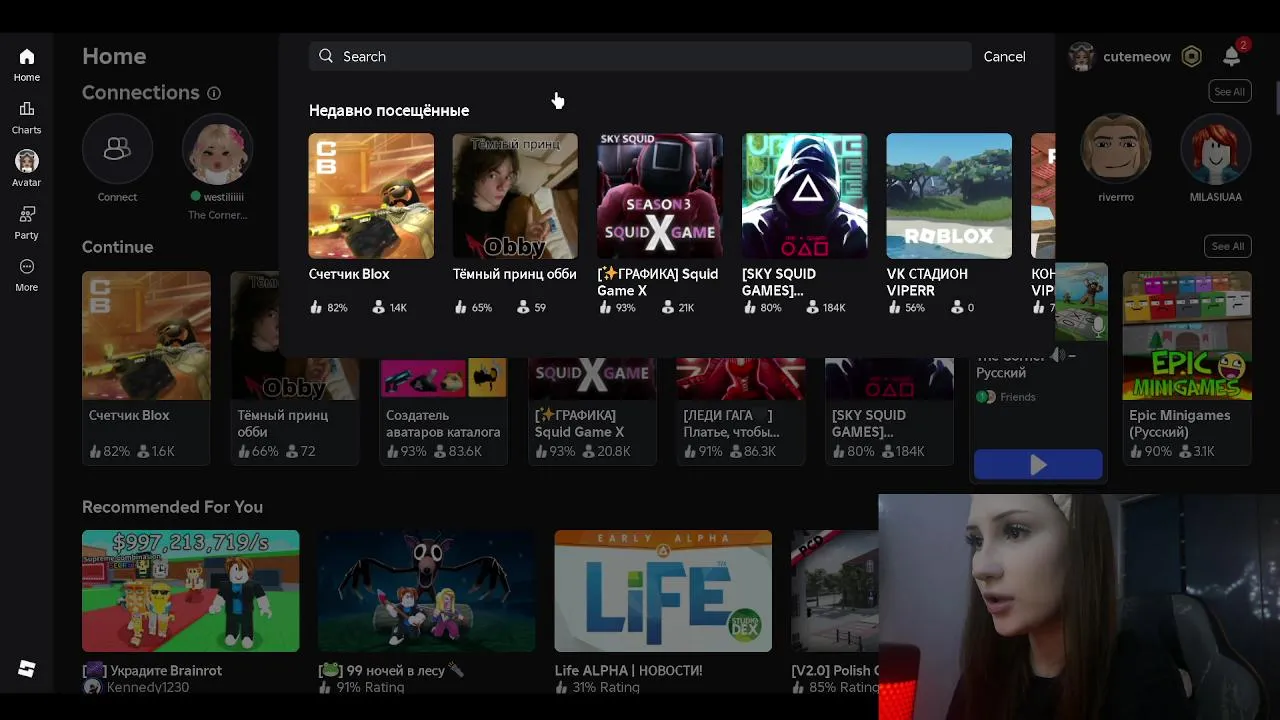Open ЛЕДИ ГАГА Платье card
Viewport: 1280px width, 720px height.
click(x=740, y=412)
